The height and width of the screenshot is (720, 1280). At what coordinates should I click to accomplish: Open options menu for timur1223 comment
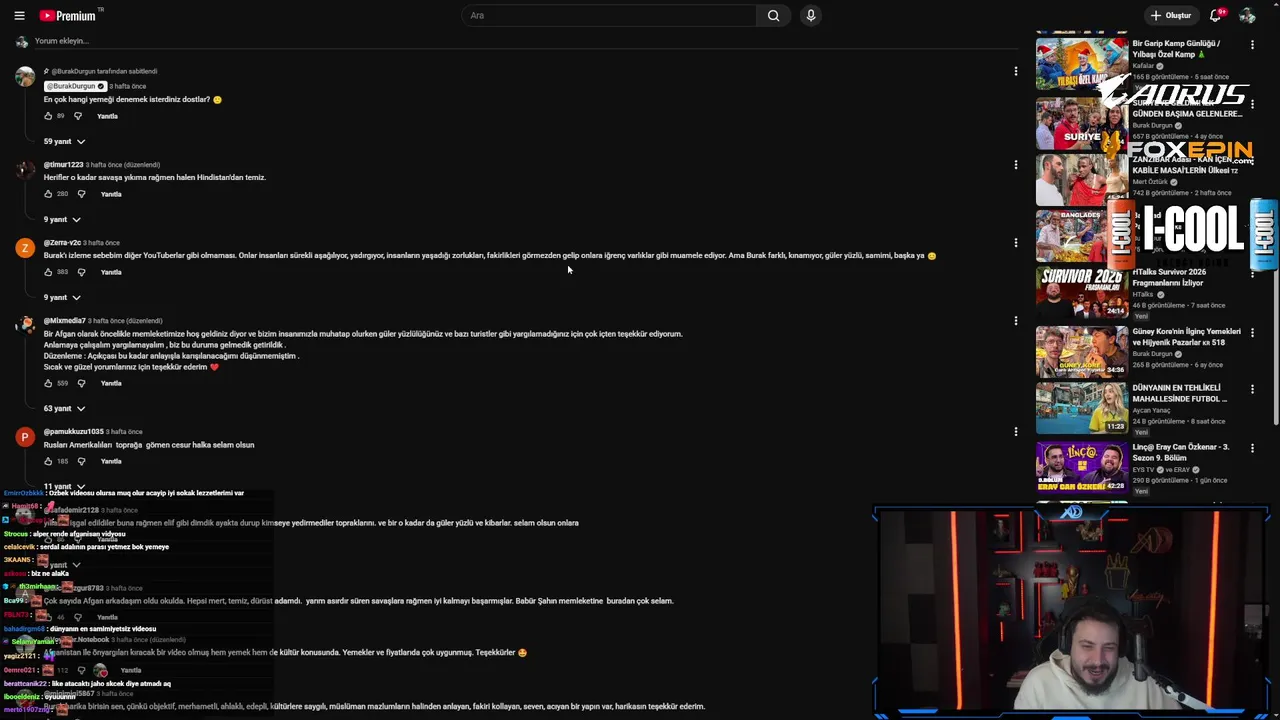1015,164
